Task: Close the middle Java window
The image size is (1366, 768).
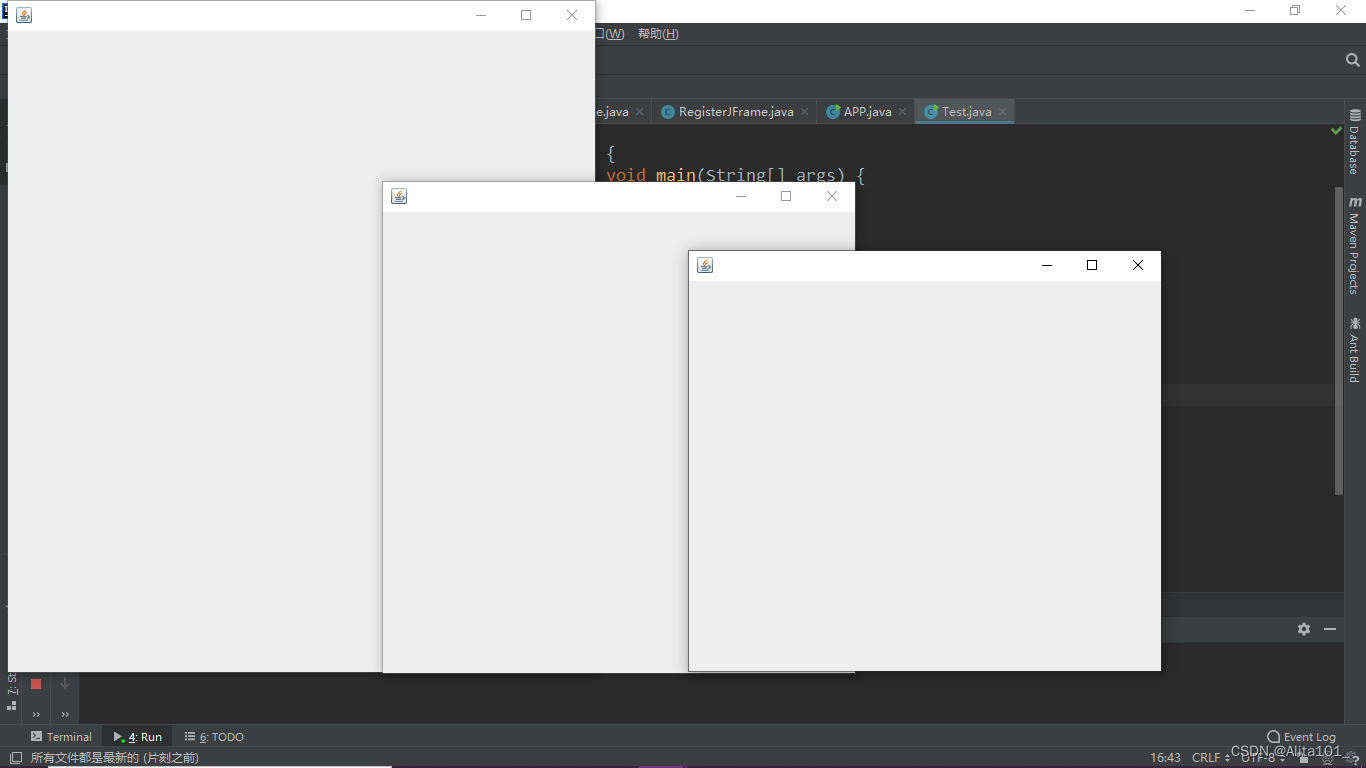Action: pos(831,196)
